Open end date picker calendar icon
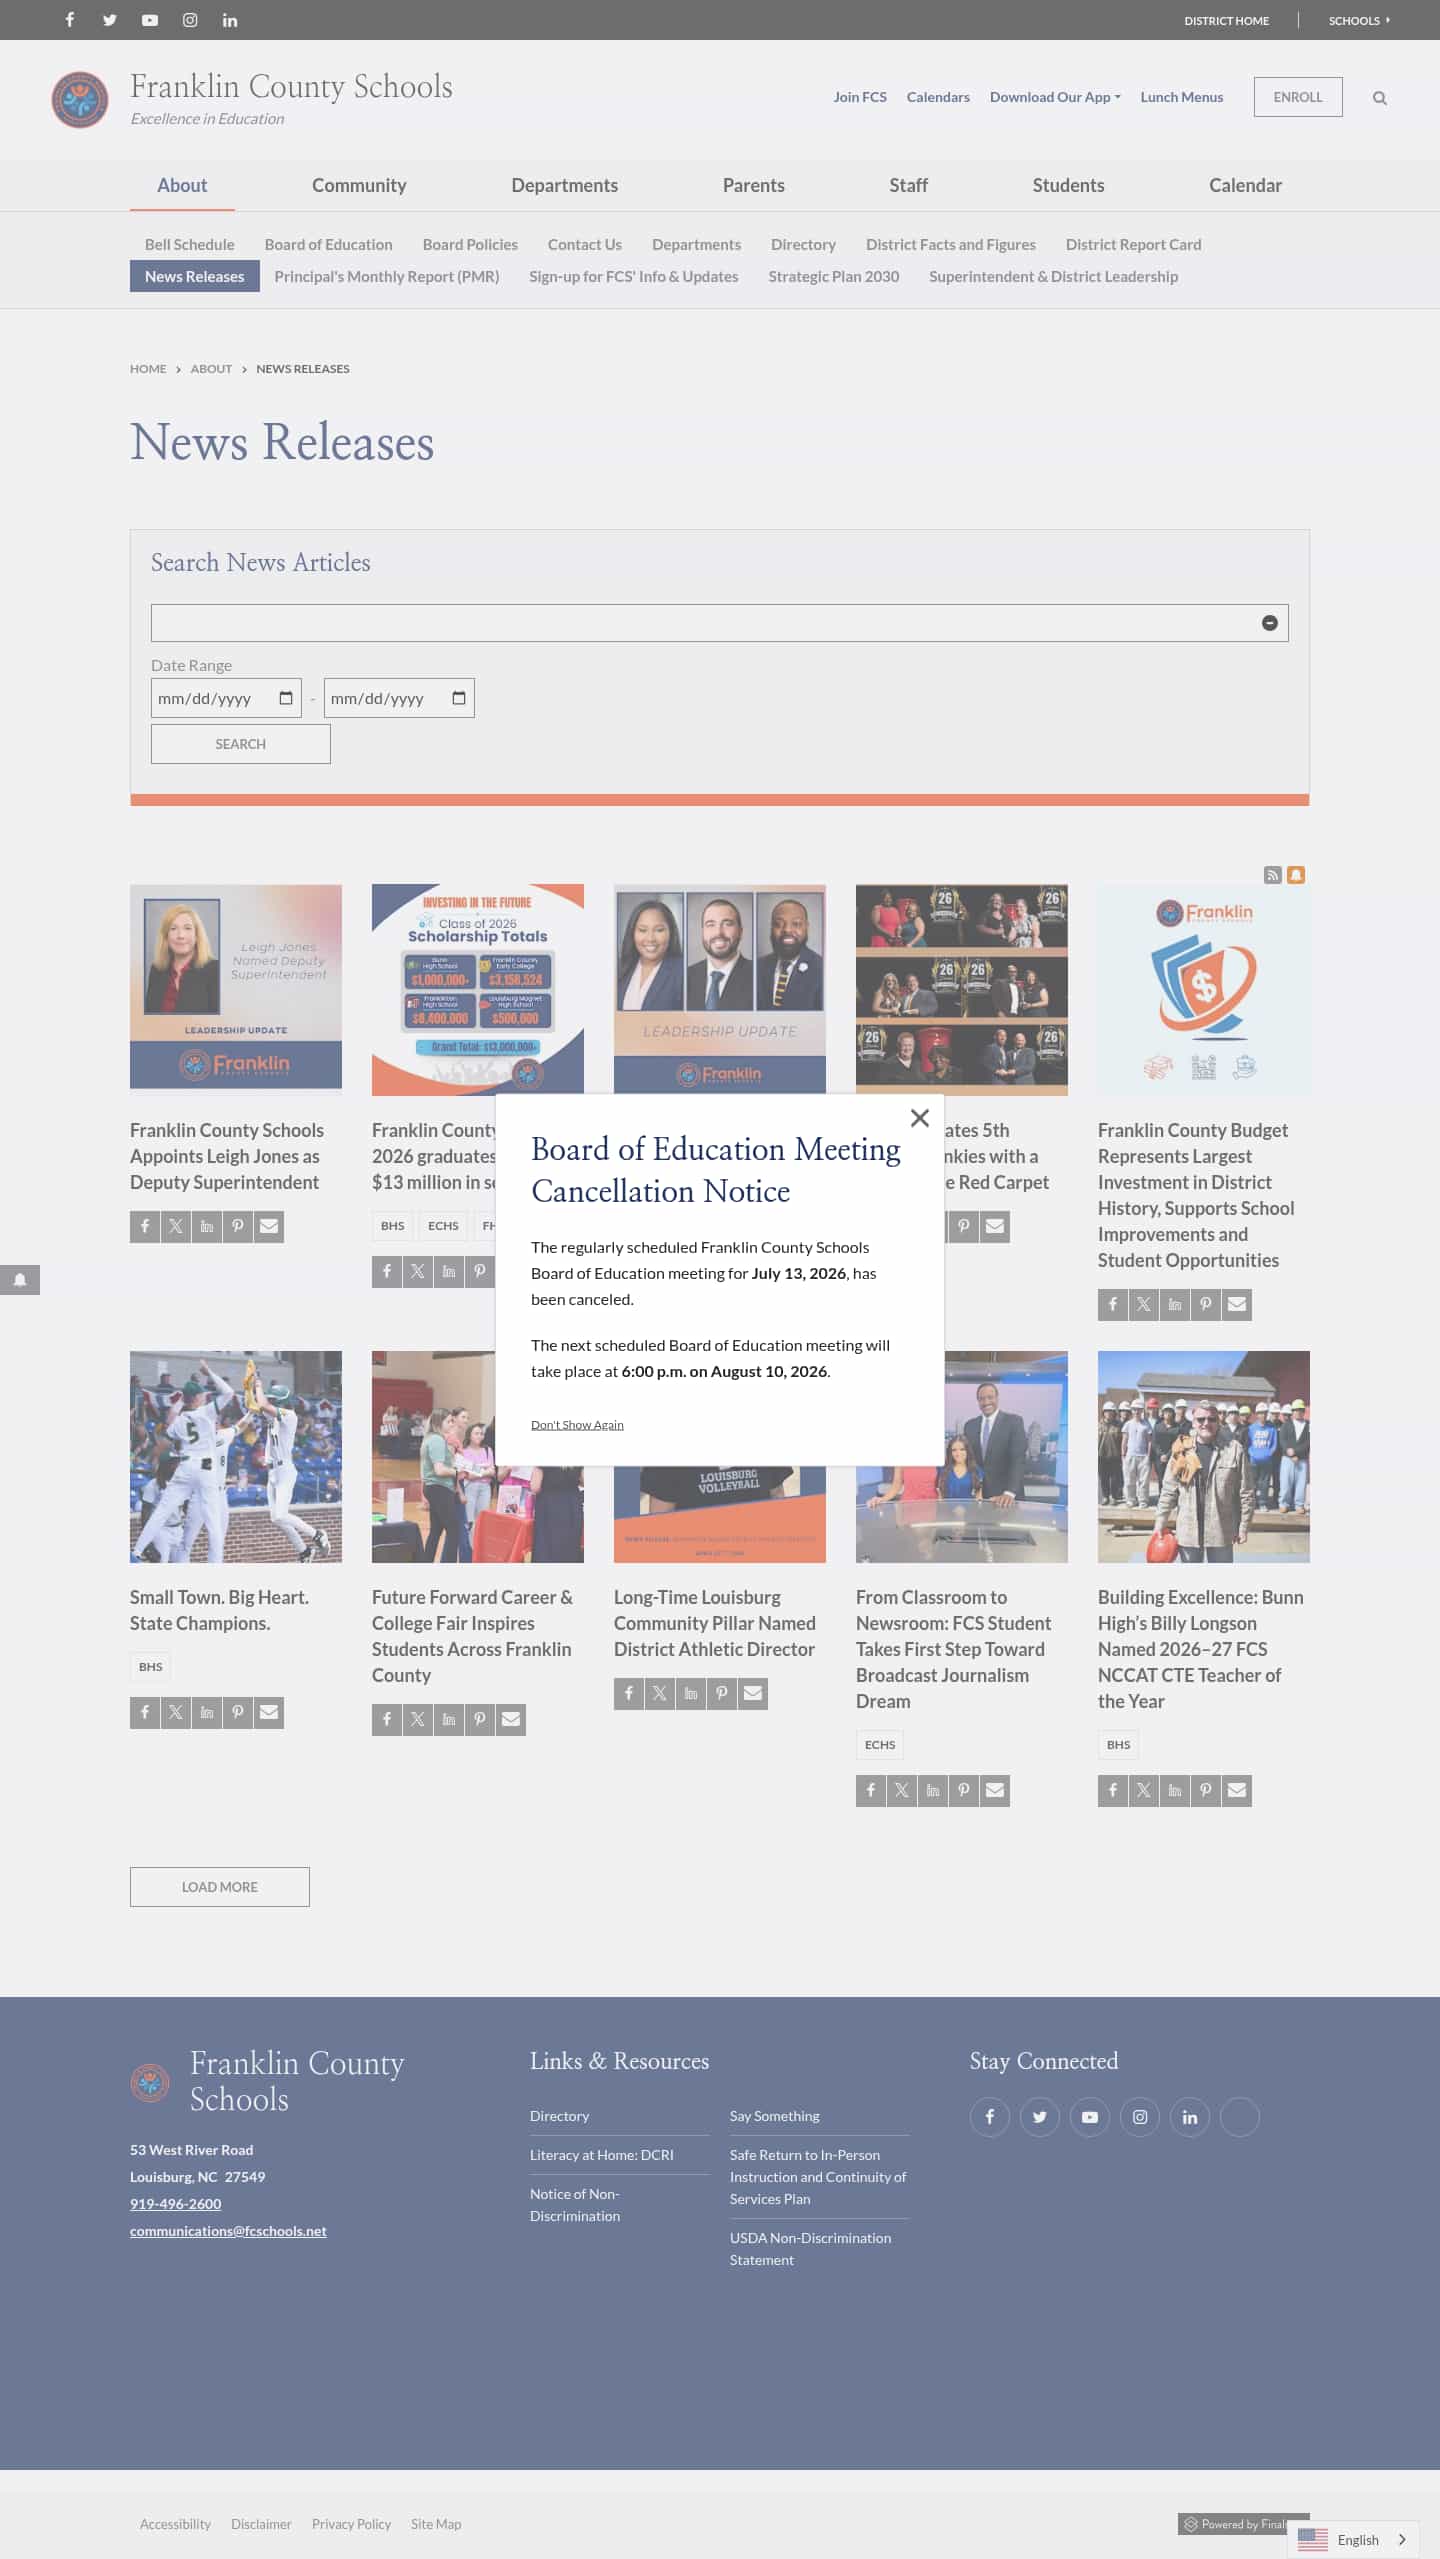This screenshot has width=1440, height=2559. pyautogui.click(x=459, y=698)
